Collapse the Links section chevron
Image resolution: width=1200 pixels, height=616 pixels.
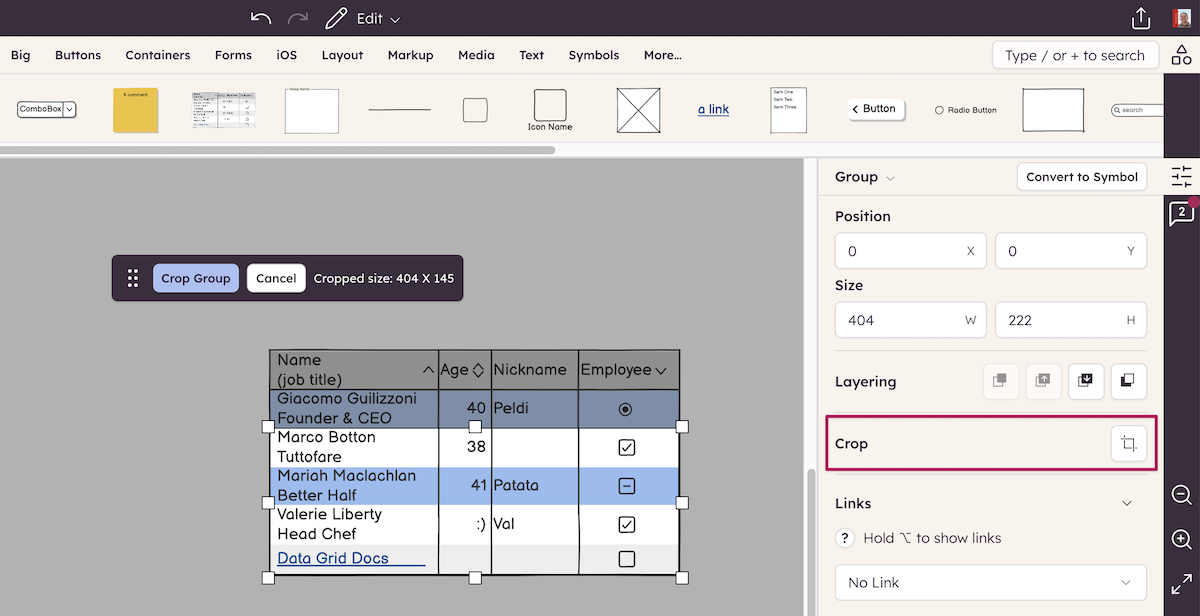tap(1126, 503)
